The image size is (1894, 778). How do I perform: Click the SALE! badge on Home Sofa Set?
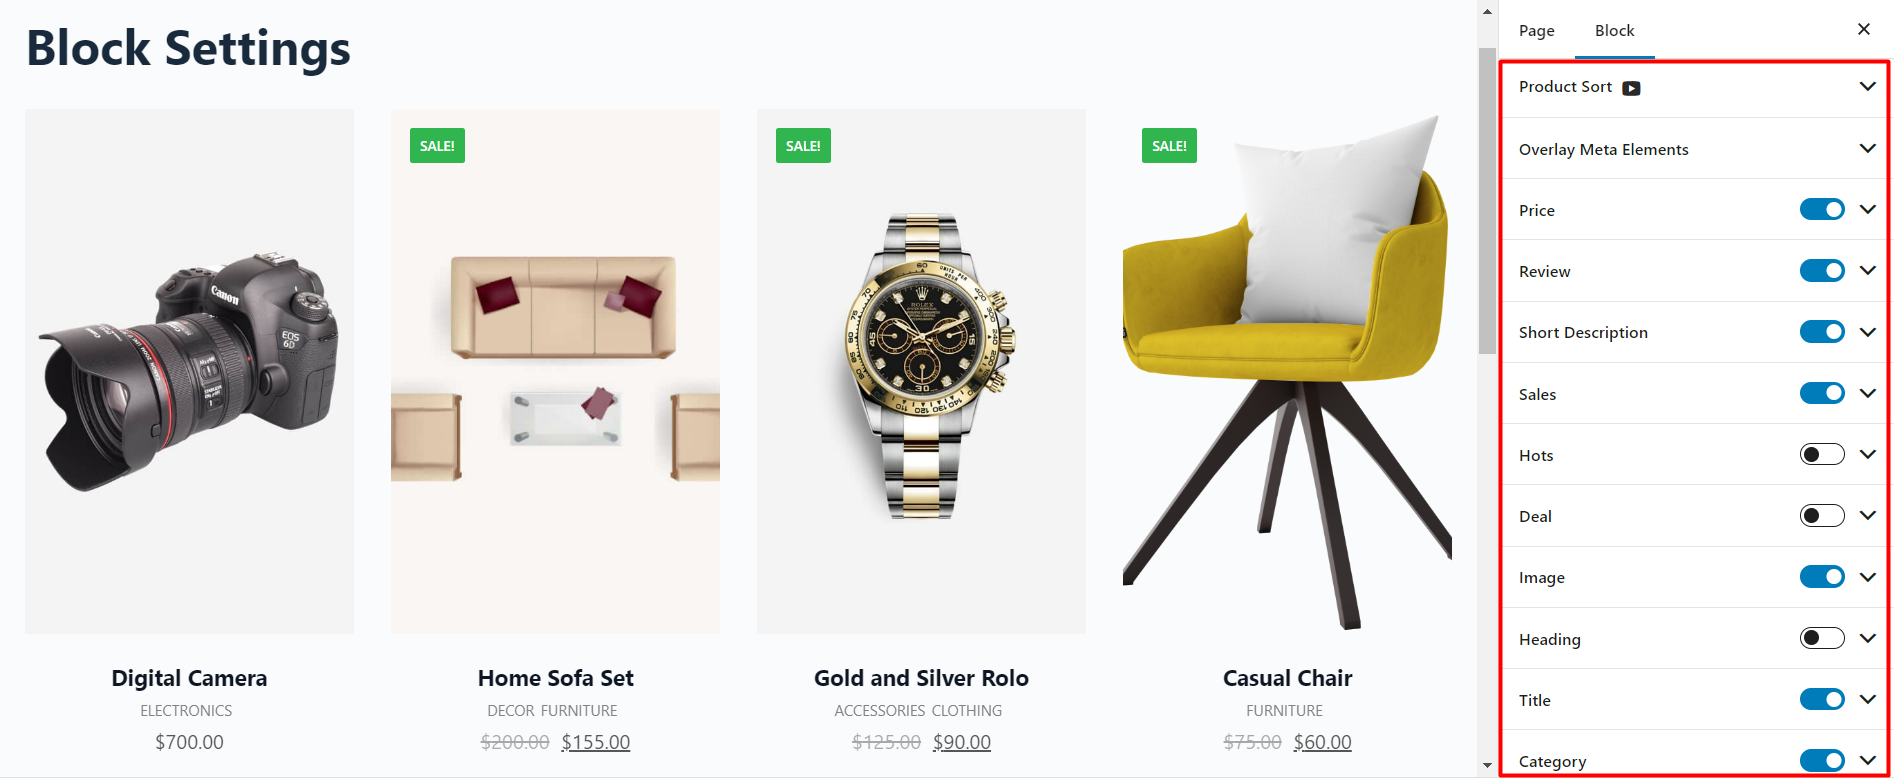(437, 146)
